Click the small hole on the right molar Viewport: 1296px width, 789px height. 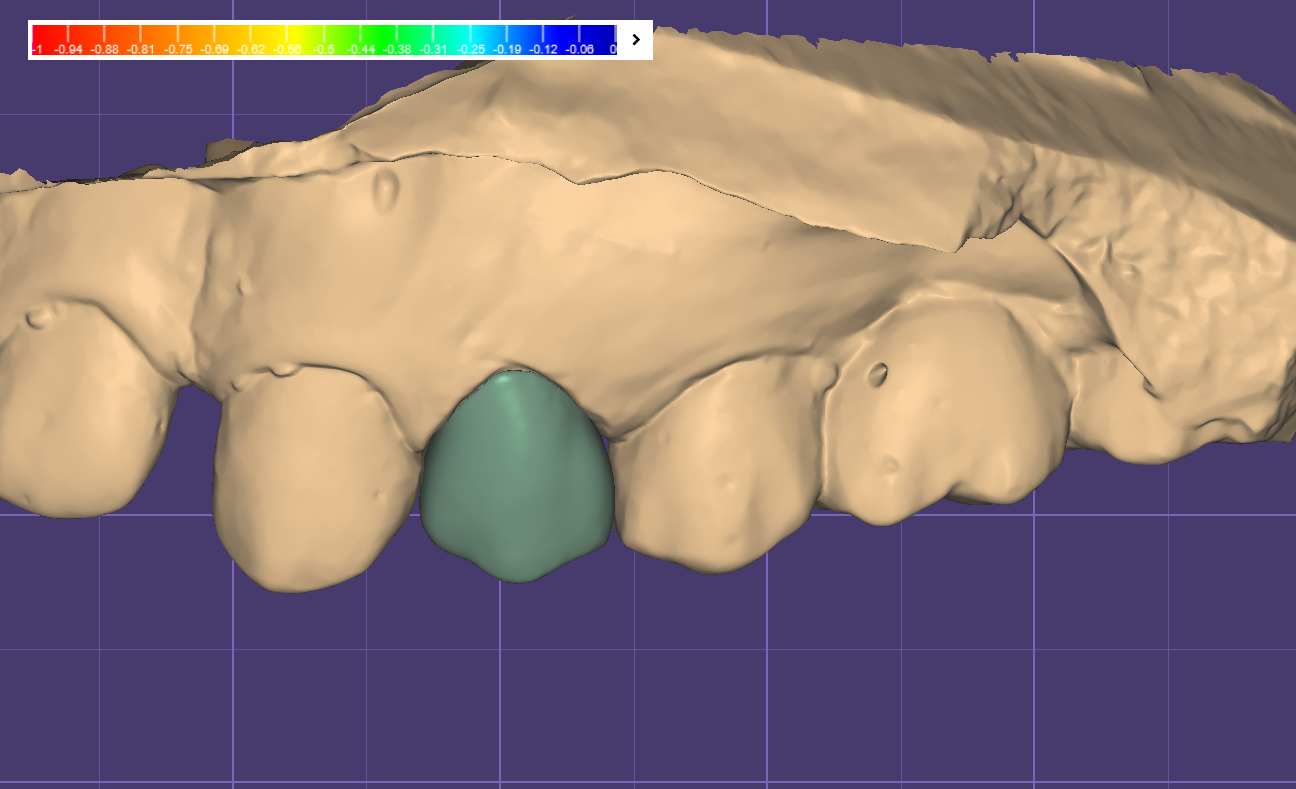tap(878, 374)
